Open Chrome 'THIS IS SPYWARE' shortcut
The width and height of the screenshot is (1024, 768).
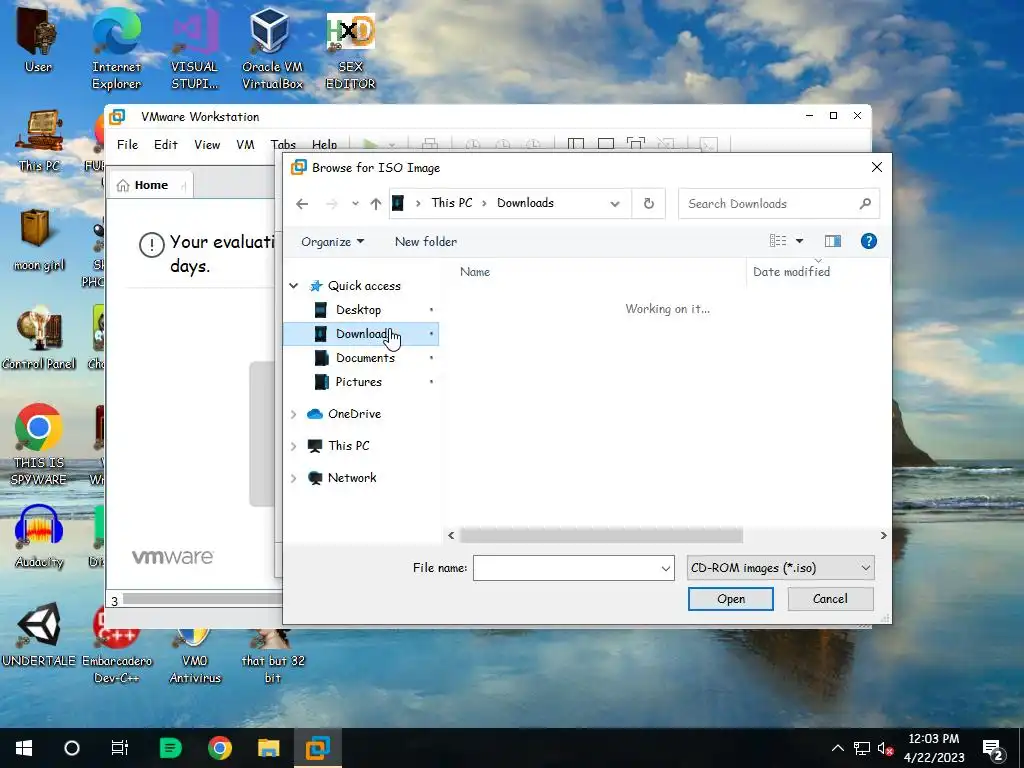pyautogui.click(x=39, y=444)
